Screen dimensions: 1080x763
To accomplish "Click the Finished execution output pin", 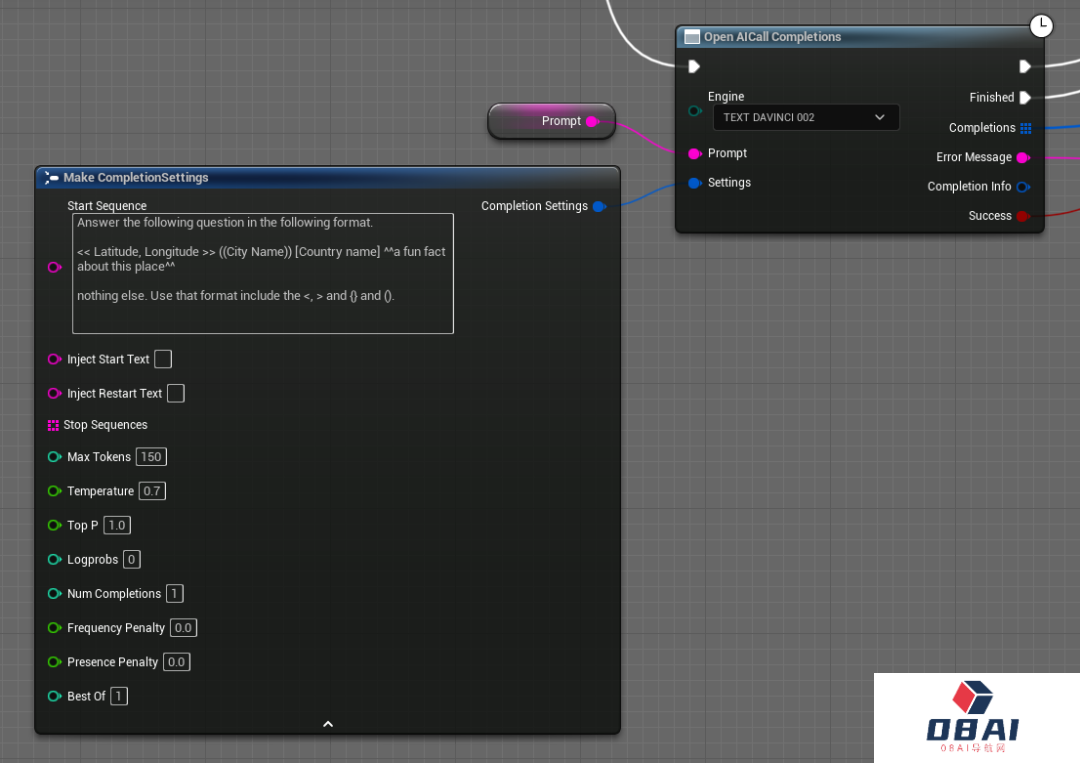I will [1025, 98].
